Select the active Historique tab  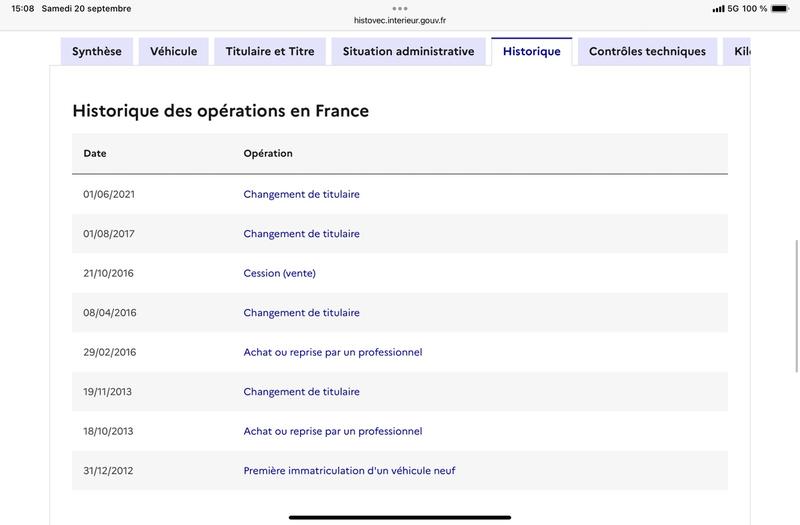point(532,52)
